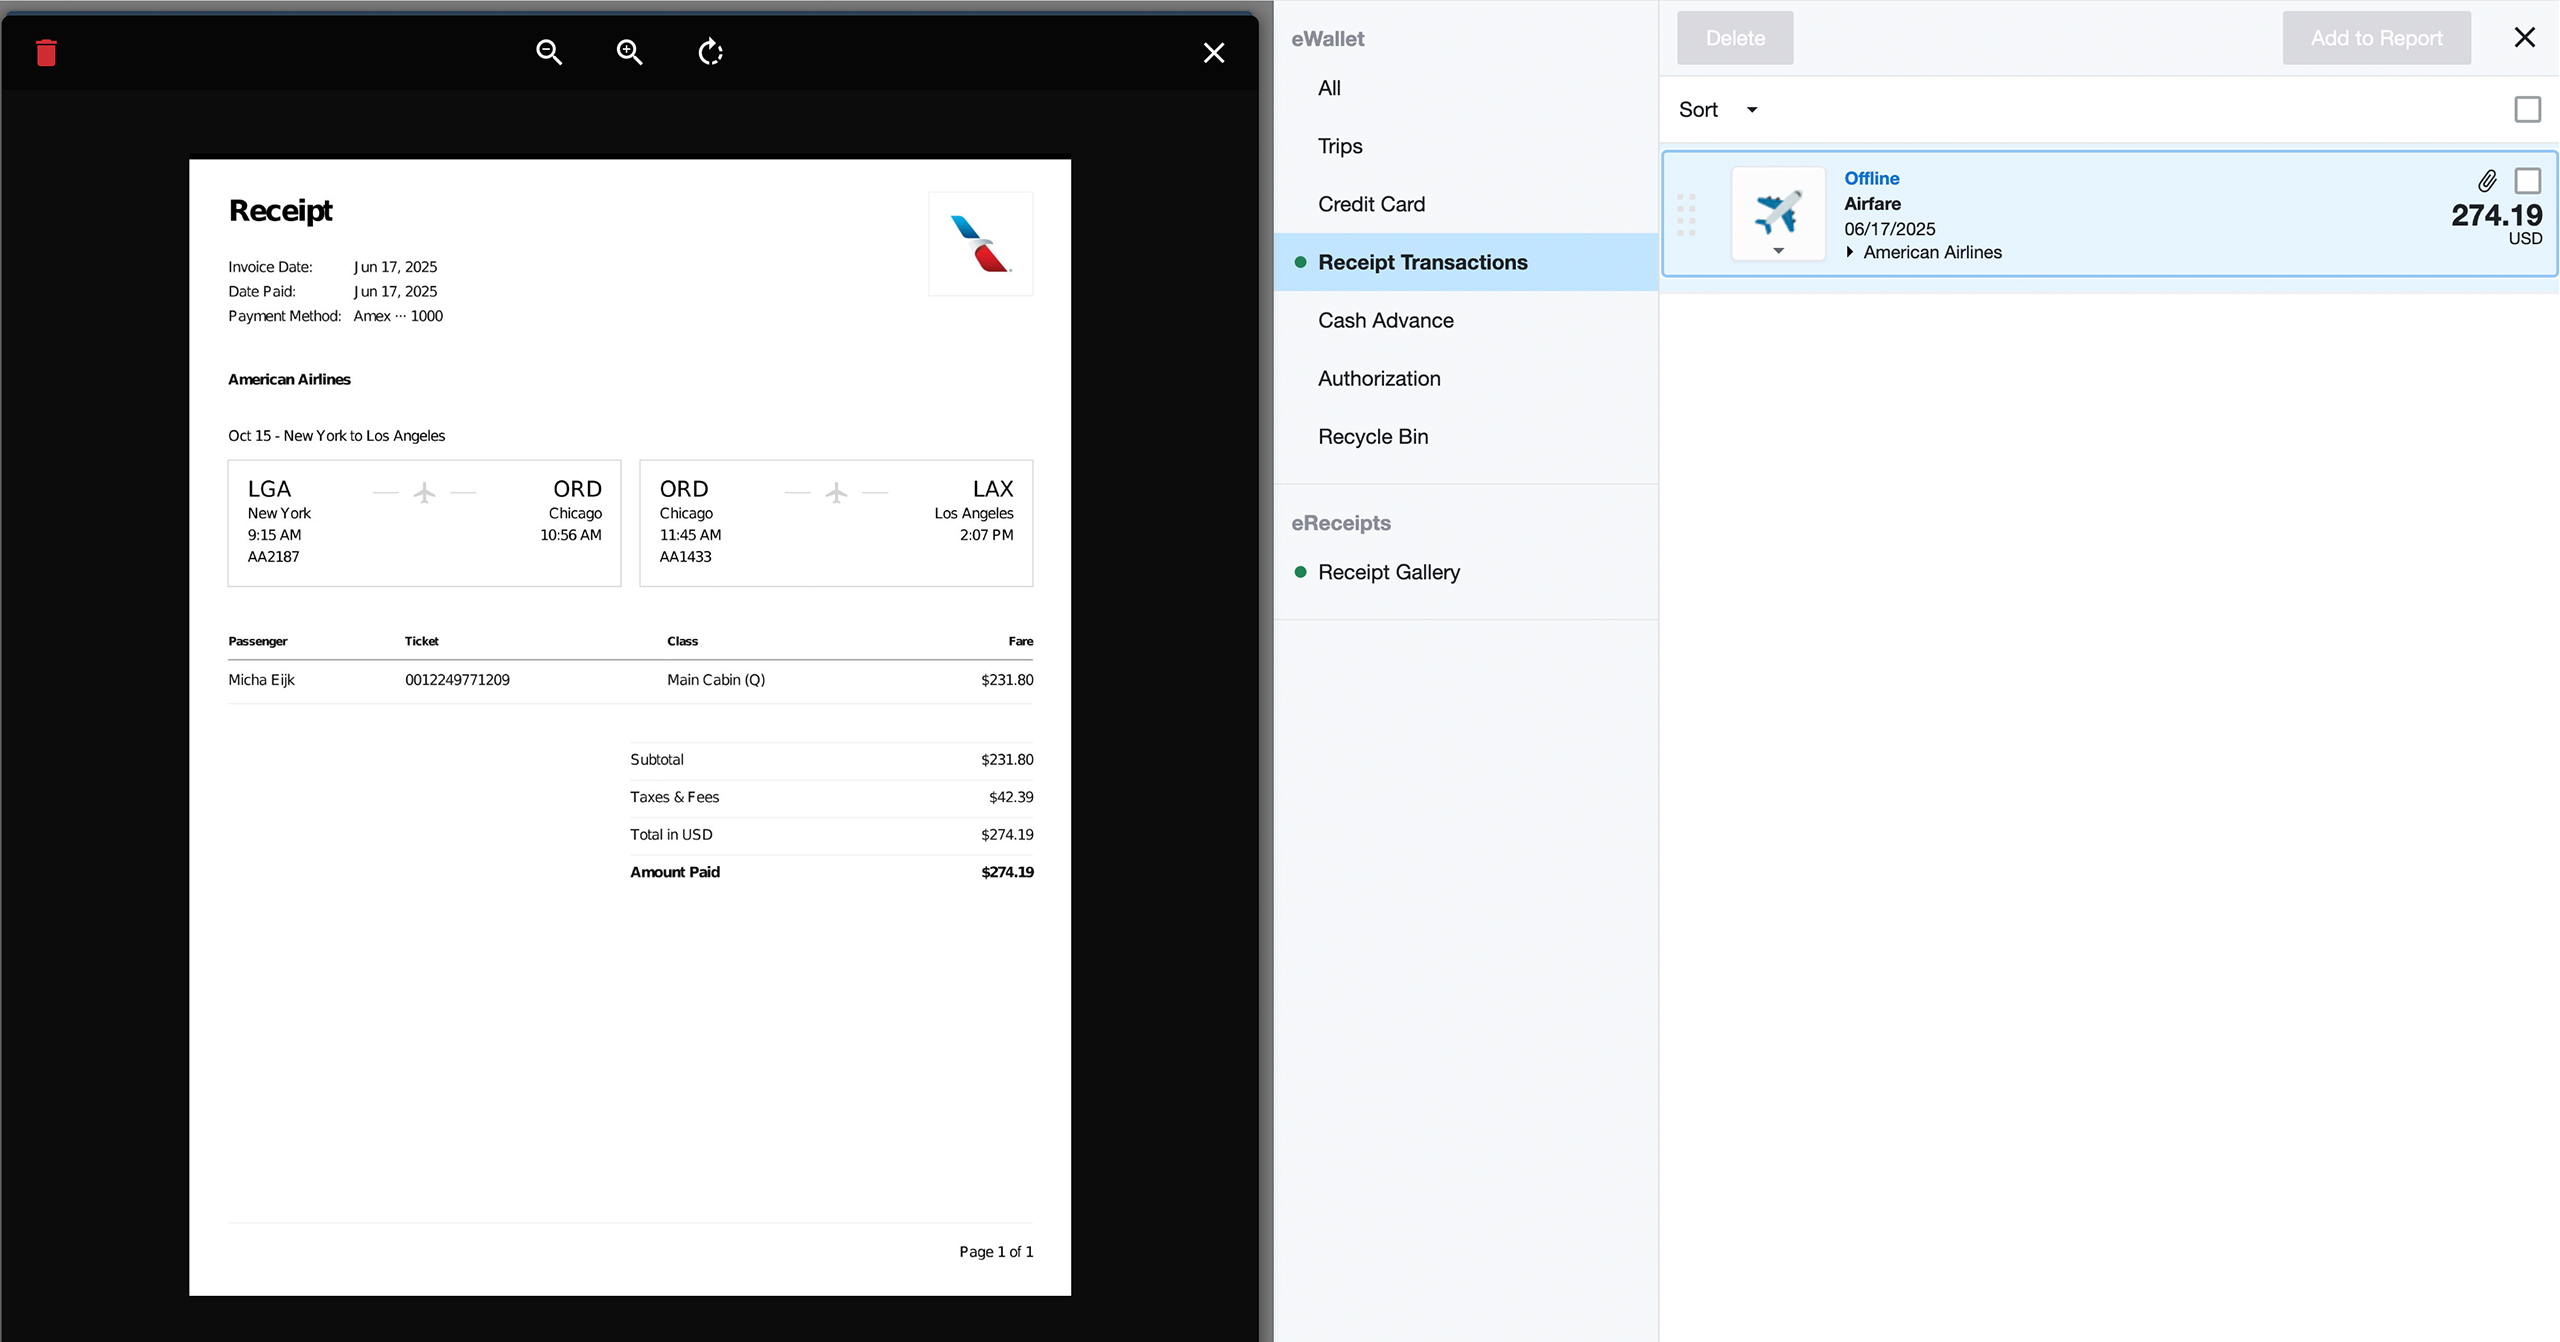This screenshot has width=2560, height=1342.
Task: Zoom out the receipt image
Action: pyautogui.click(x=548, y=52)
